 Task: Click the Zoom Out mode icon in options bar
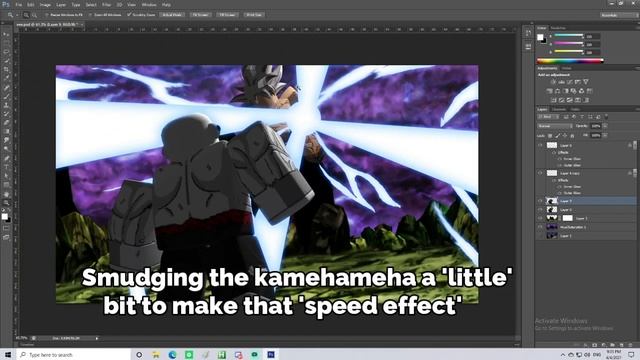click(x=35, y=15)
